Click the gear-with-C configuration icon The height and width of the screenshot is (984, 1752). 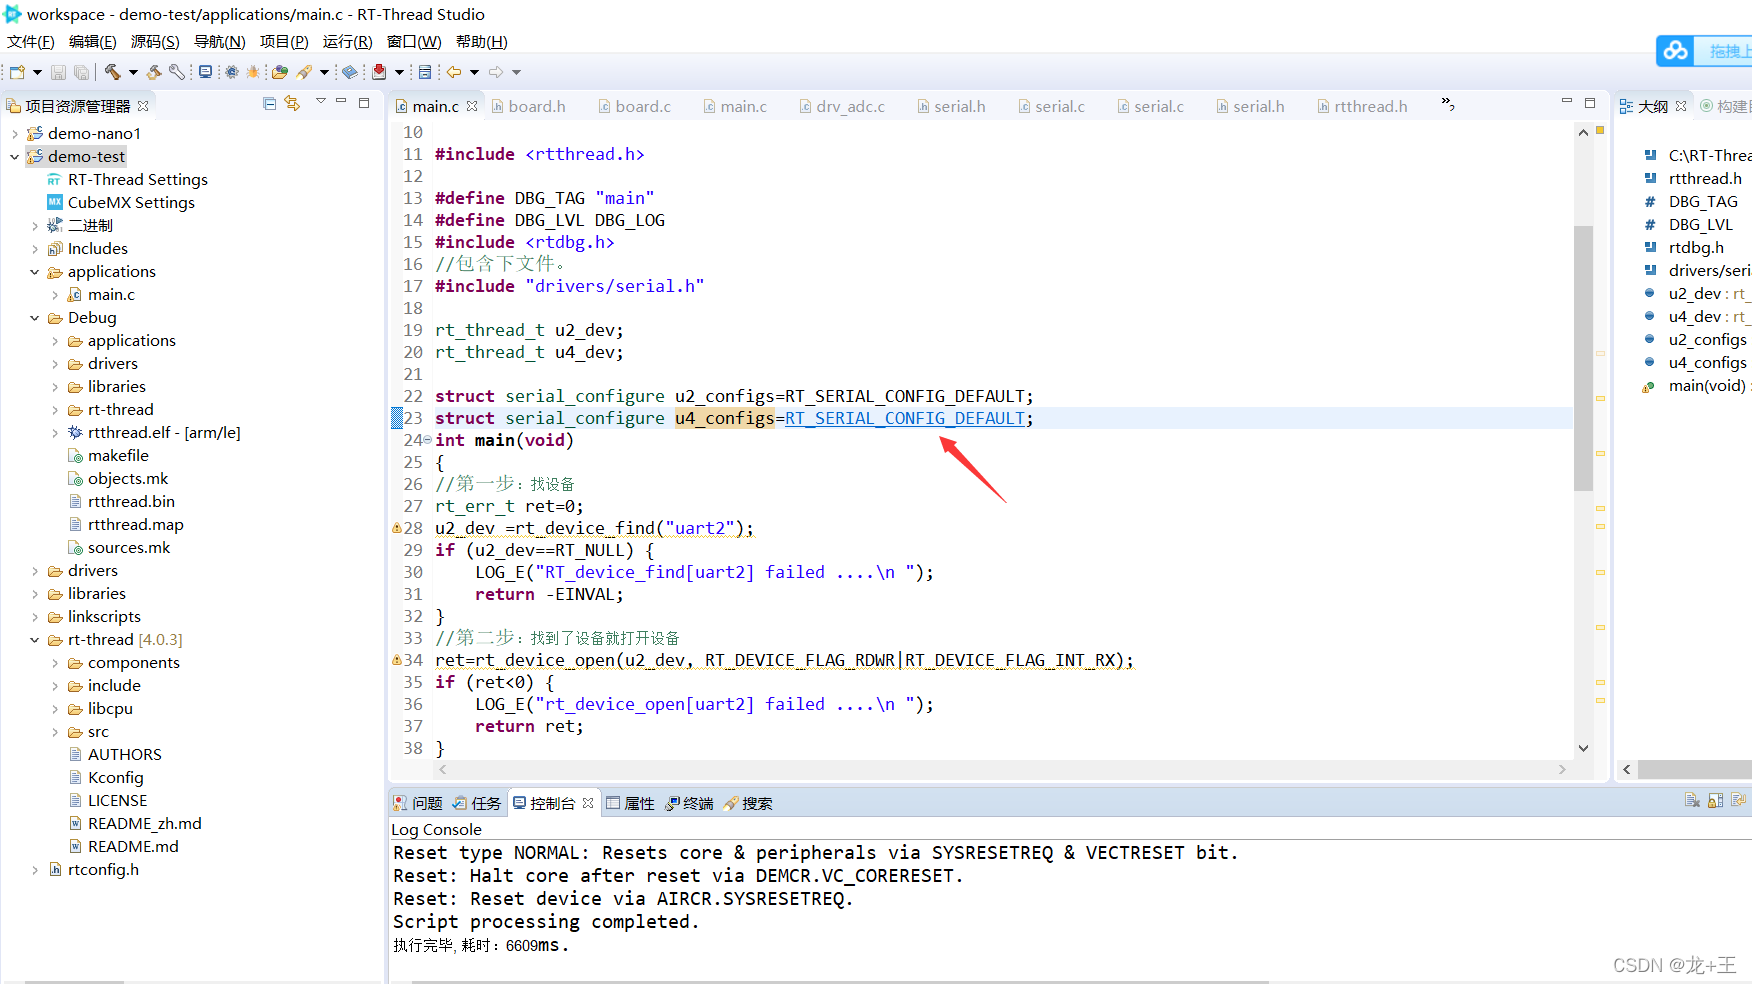pos(232,72)
